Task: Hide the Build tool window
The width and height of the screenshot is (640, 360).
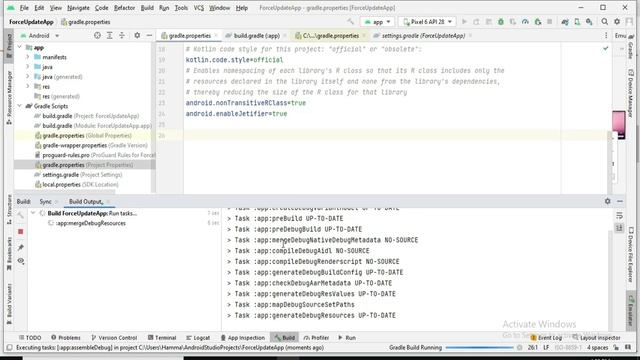Action: coord(620,201)
